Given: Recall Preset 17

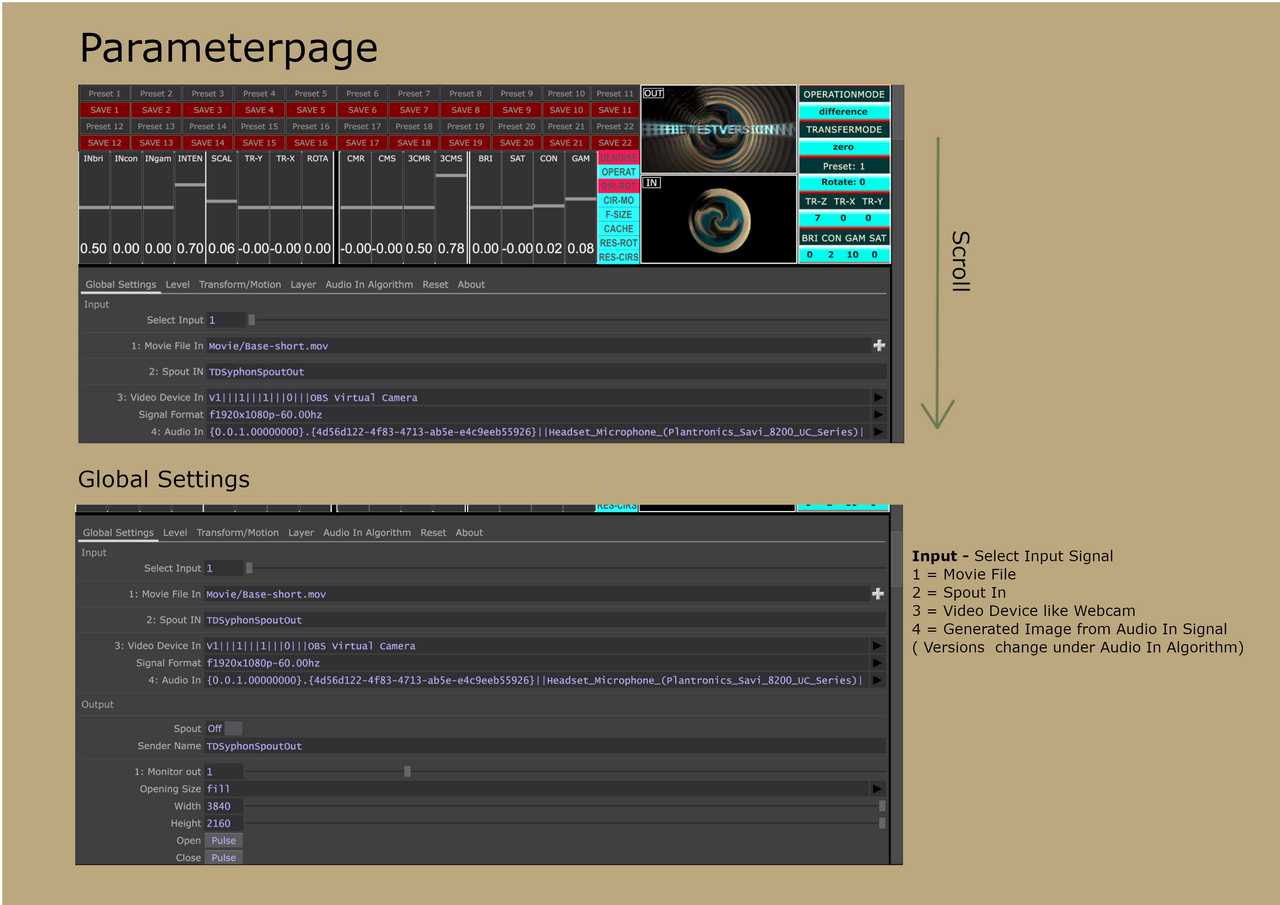Looking at the screenshot, I should [362, 127].
